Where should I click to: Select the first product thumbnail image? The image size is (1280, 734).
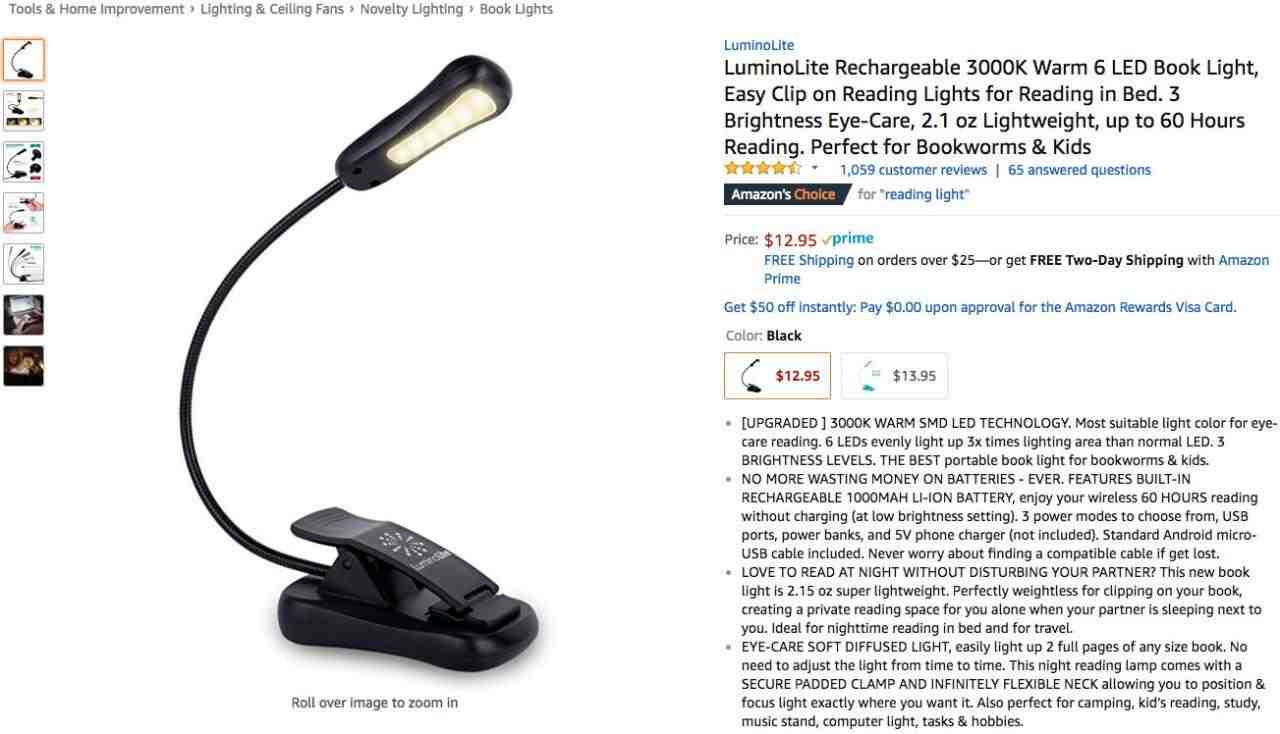(x=23, y=60)
